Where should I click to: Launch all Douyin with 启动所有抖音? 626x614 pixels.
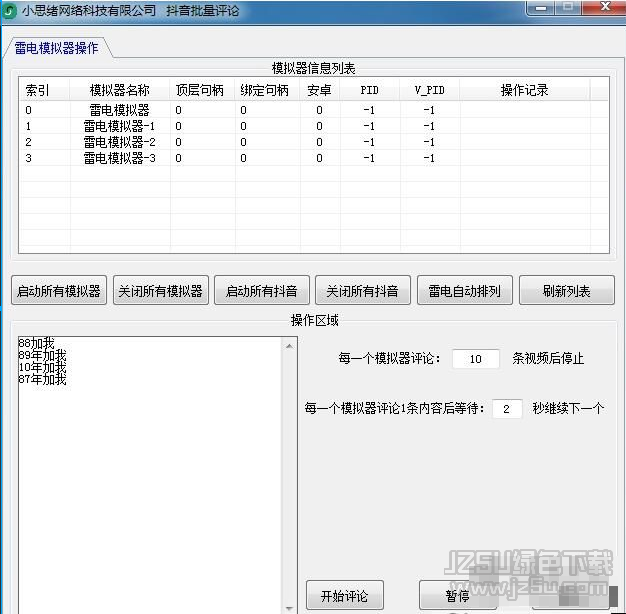click(x=262, y=291)
